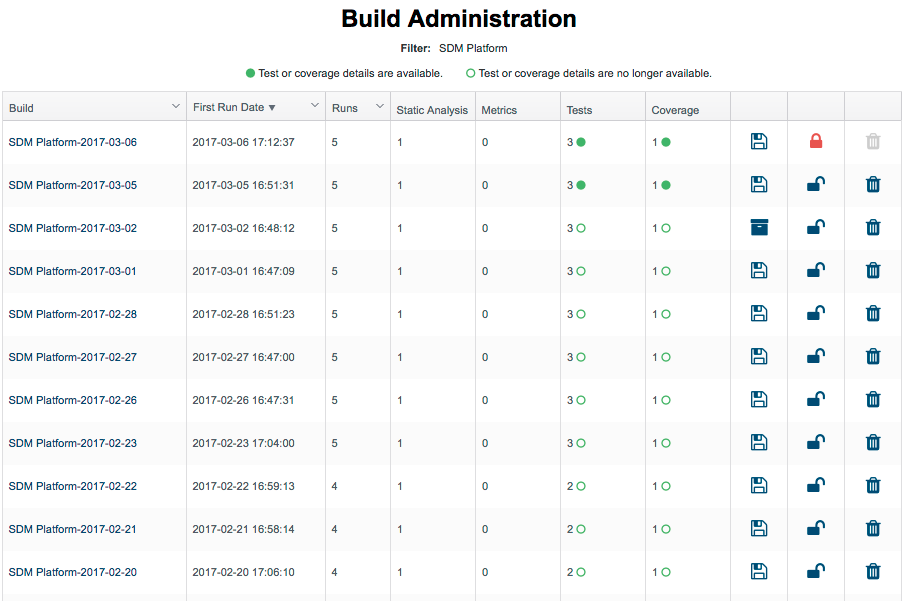This screenshot has width=905, height=601.
Task: Lock build SDM Platform-2017-03-05 with padlock
Action: click(x=816, y=184)
